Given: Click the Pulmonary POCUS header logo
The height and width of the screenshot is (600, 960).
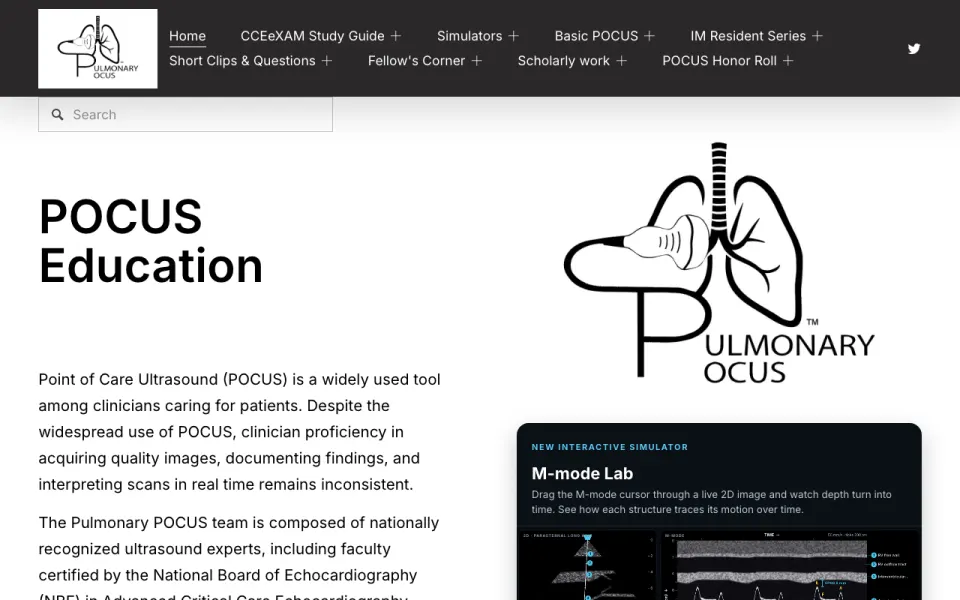Looking at the screenshot, I should coord(97,48).
